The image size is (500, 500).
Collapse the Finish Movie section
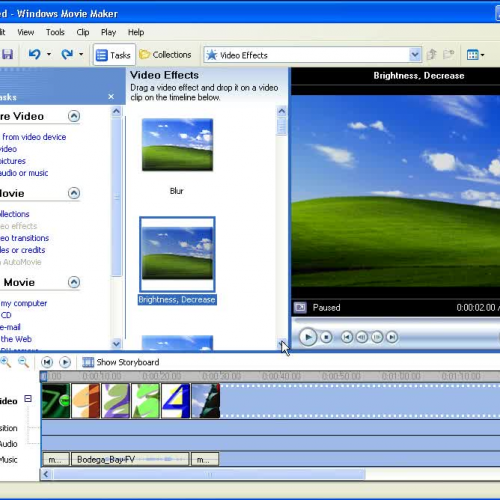point(74,282)
